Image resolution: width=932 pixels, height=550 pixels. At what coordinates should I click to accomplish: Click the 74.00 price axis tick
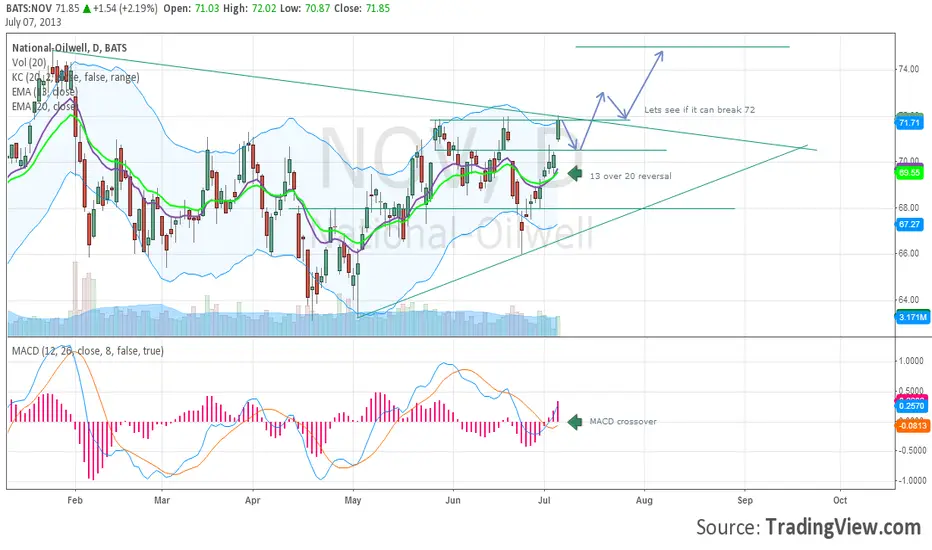908,70
